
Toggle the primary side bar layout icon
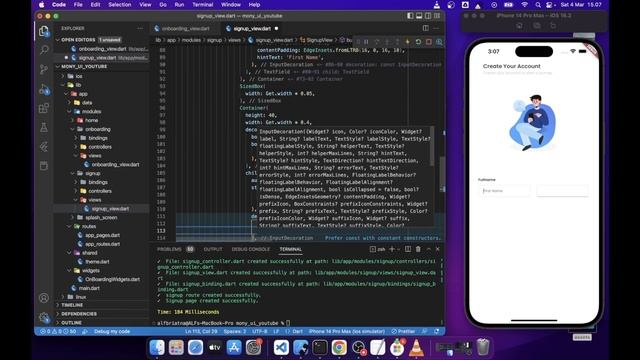(410, 16)
